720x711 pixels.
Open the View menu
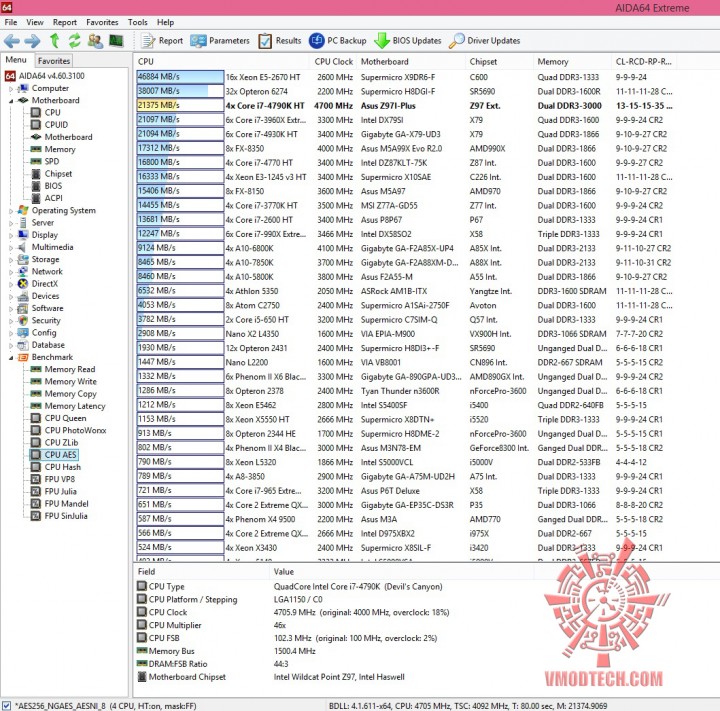pos(35,22)
